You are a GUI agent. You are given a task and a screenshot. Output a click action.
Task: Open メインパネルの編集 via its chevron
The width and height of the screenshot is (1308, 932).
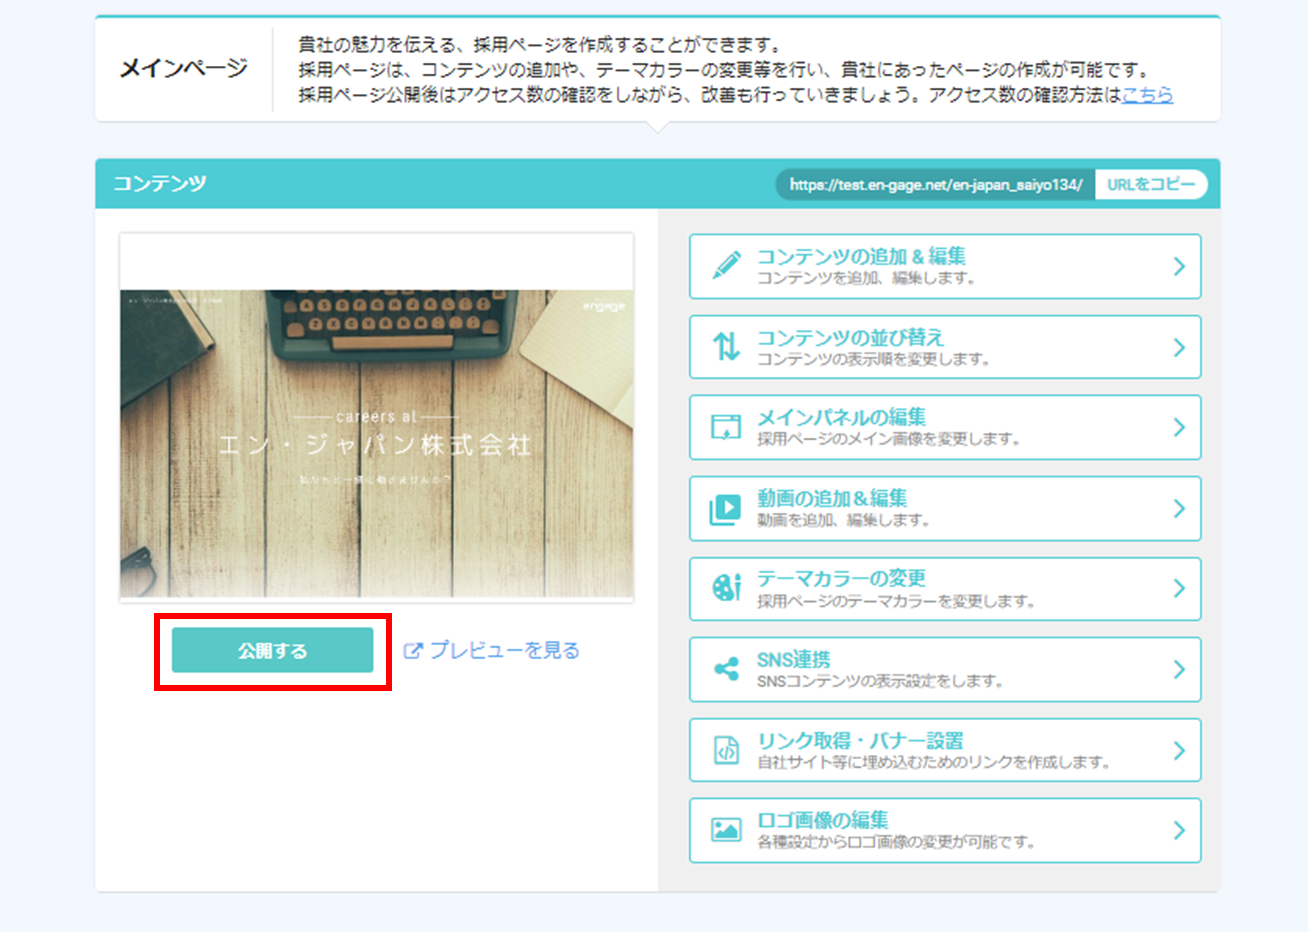[x=1179, y=427]
